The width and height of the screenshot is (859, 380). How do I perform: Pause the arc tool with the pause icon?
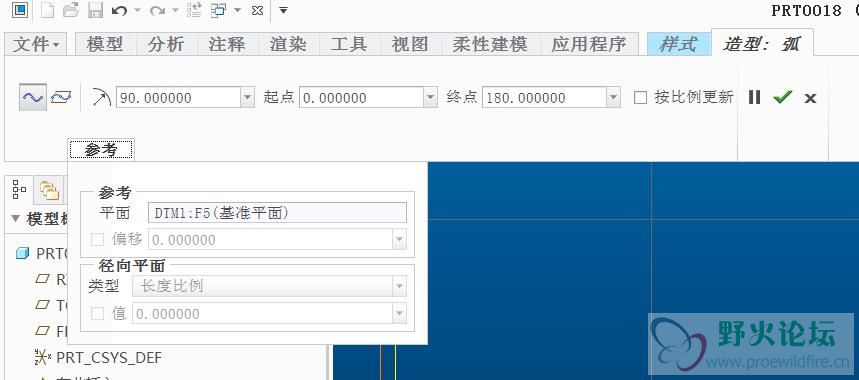tap(754, 97)
